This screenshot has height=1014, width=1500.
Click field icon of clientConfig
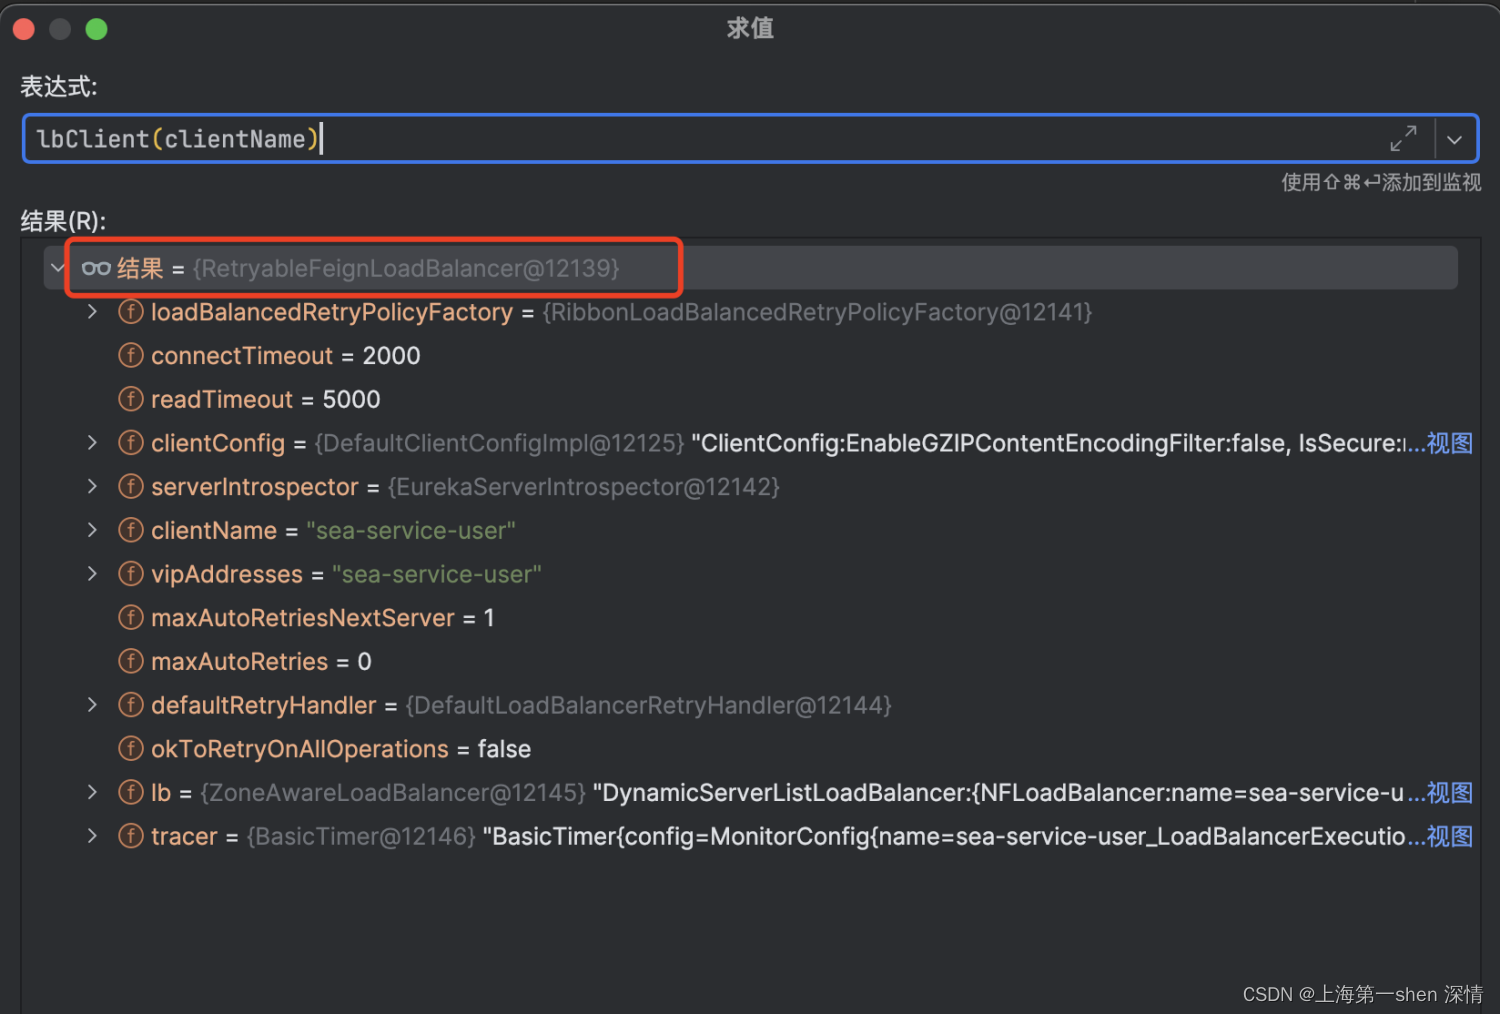[131, 443]
